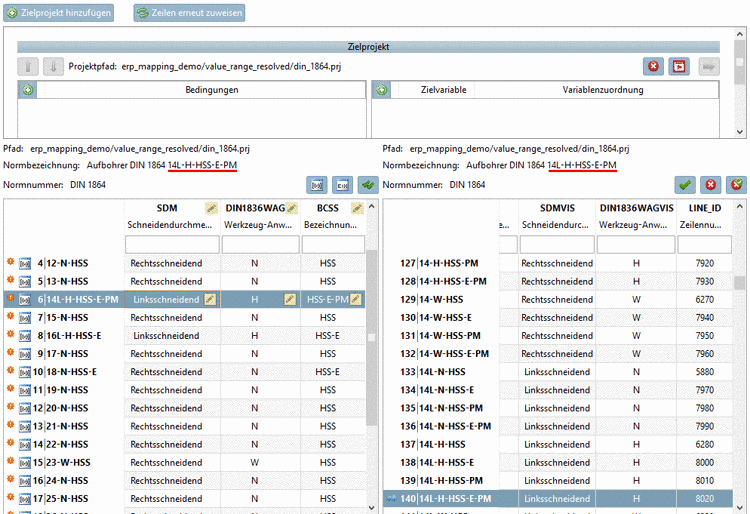Sort by the LINE_ID column header
Viewport: 750px width, 514px height.
click(x=704, y=207)
